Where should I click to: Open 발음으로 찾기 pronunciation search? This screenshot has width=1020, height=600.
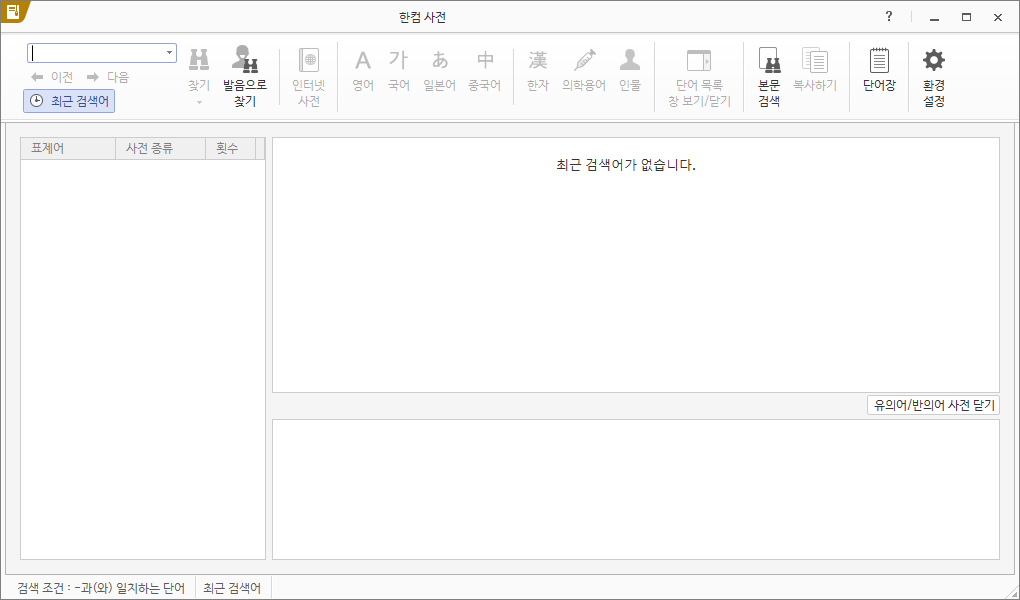coord(245,75)
